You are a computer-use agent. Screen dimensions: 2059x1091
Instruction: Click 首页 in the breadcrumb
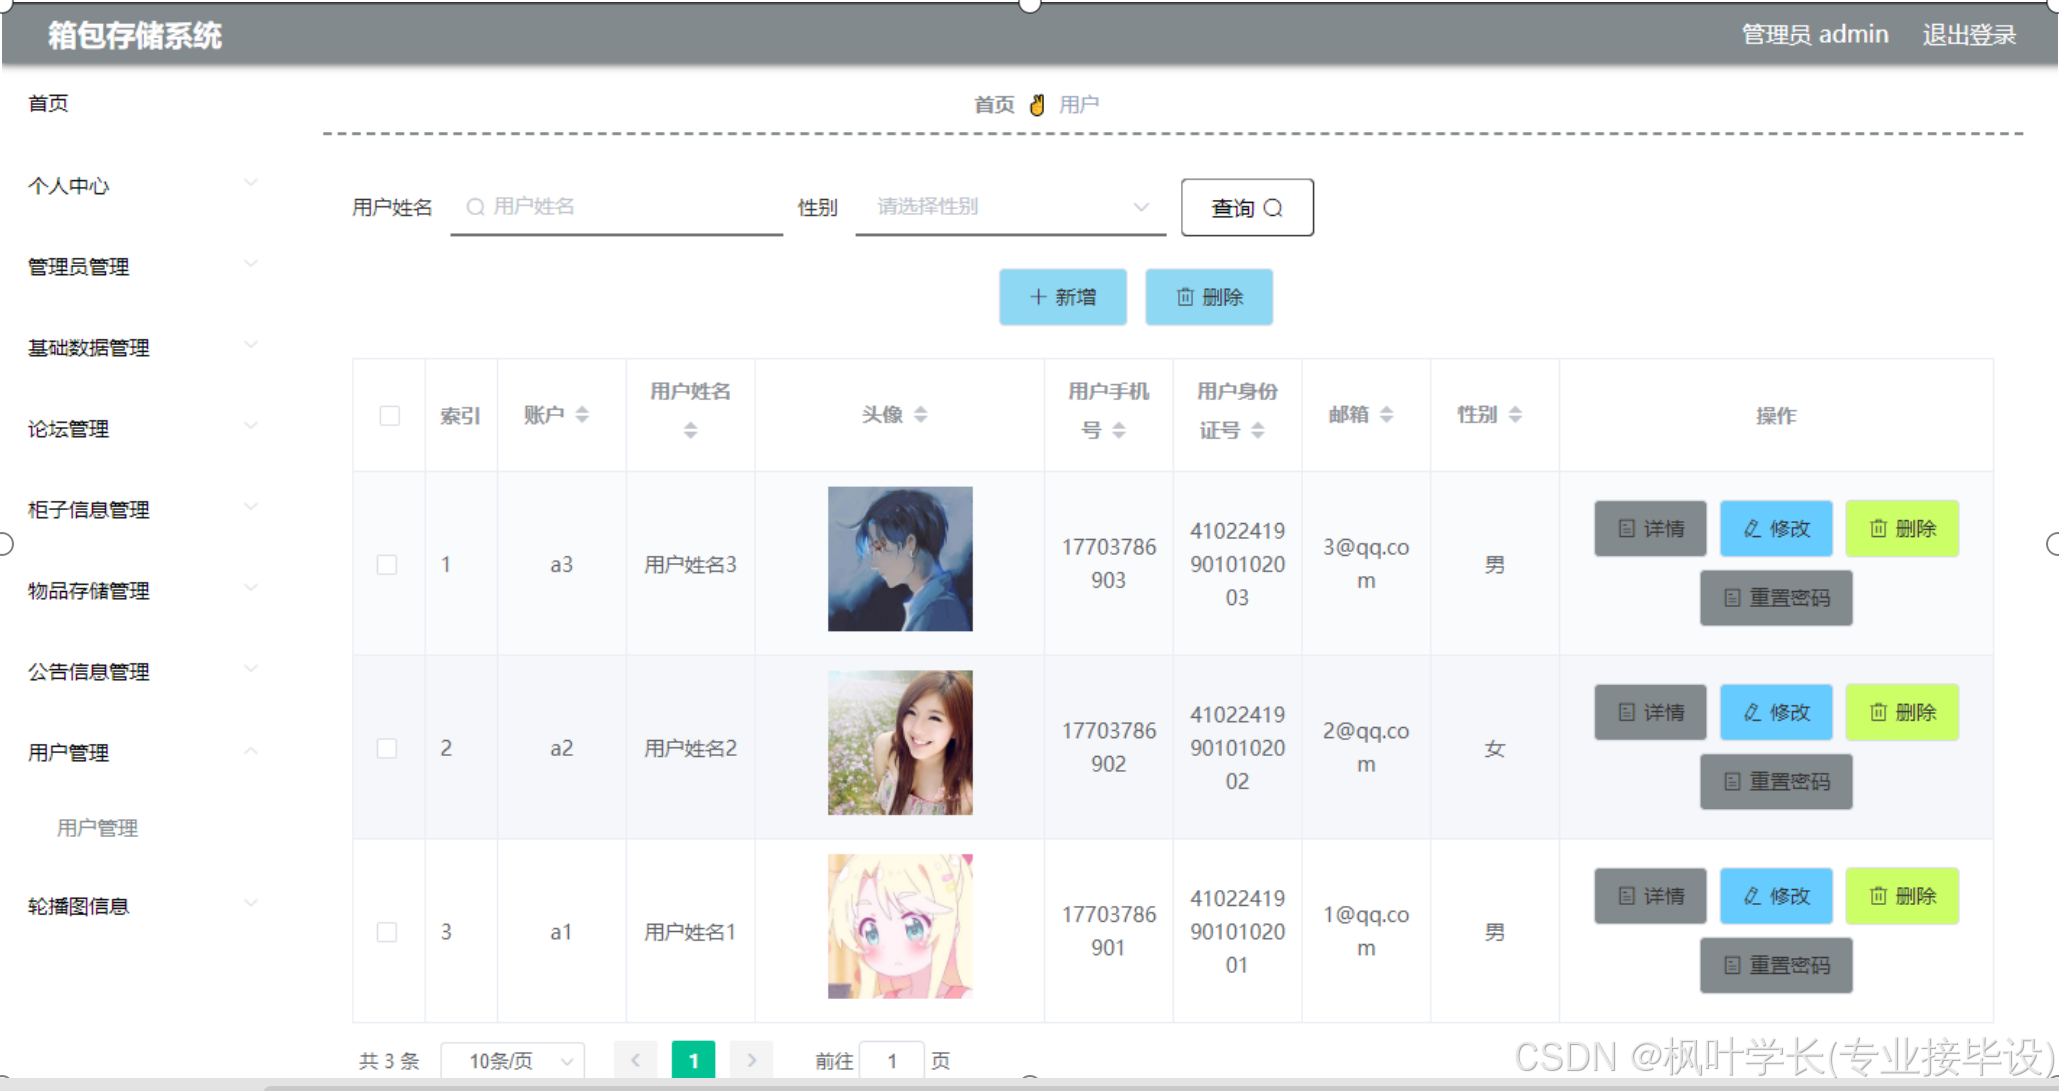pos(994,105)
